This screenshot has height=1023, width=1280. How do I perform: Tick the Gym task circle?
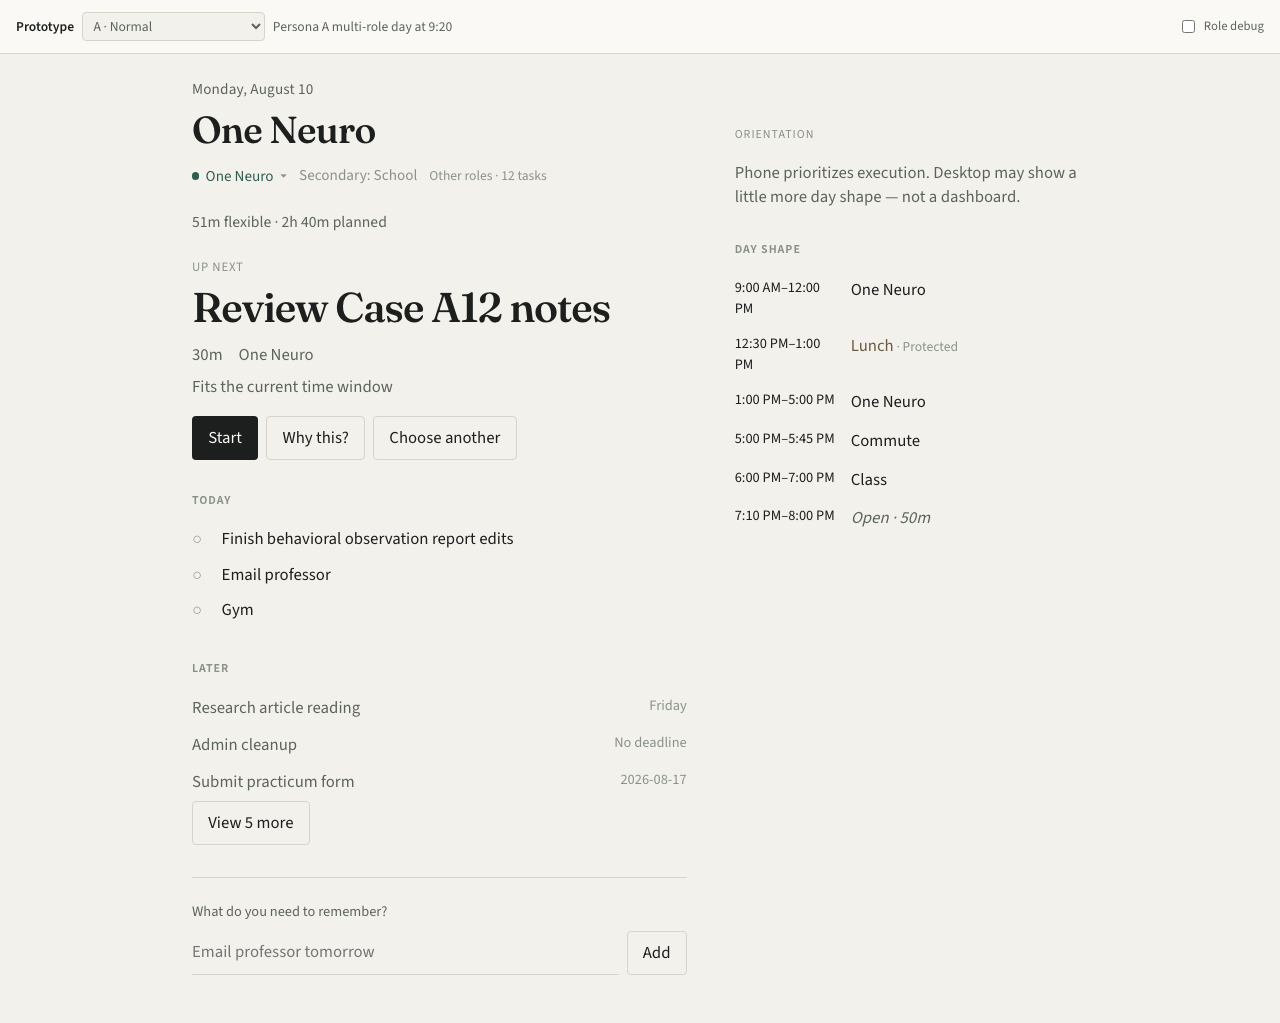pyautogui.click(x=197, y=610)
